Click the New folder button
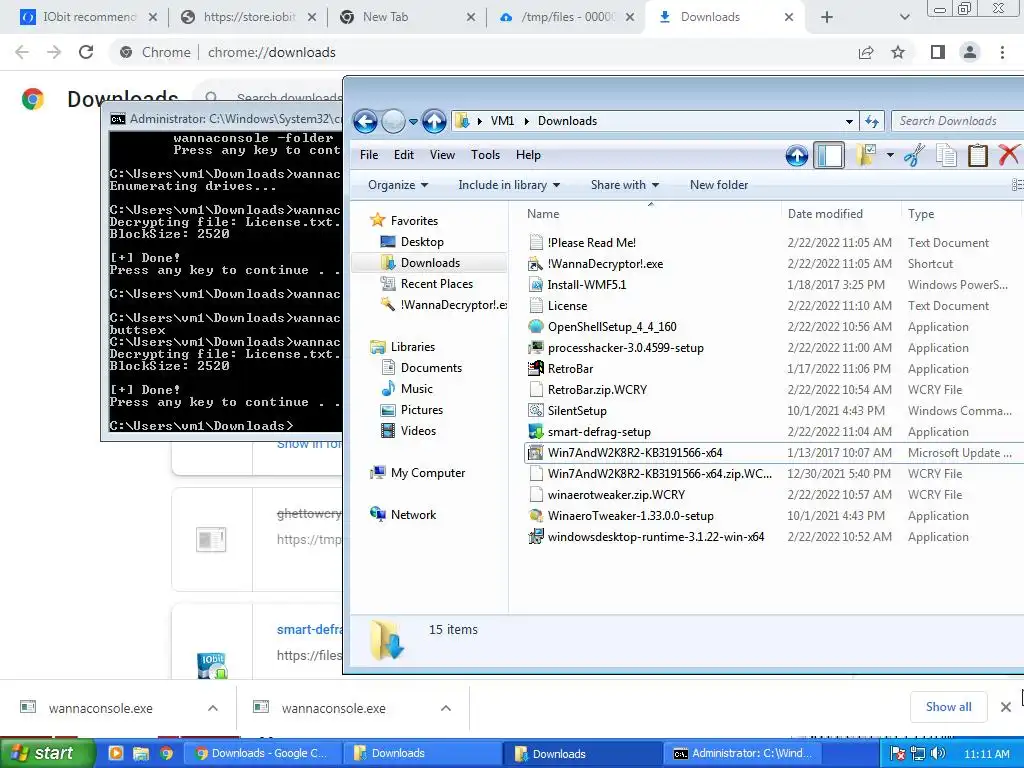Image resolution: width=1024 pixels, height=768 pixels. coord(719,185)
